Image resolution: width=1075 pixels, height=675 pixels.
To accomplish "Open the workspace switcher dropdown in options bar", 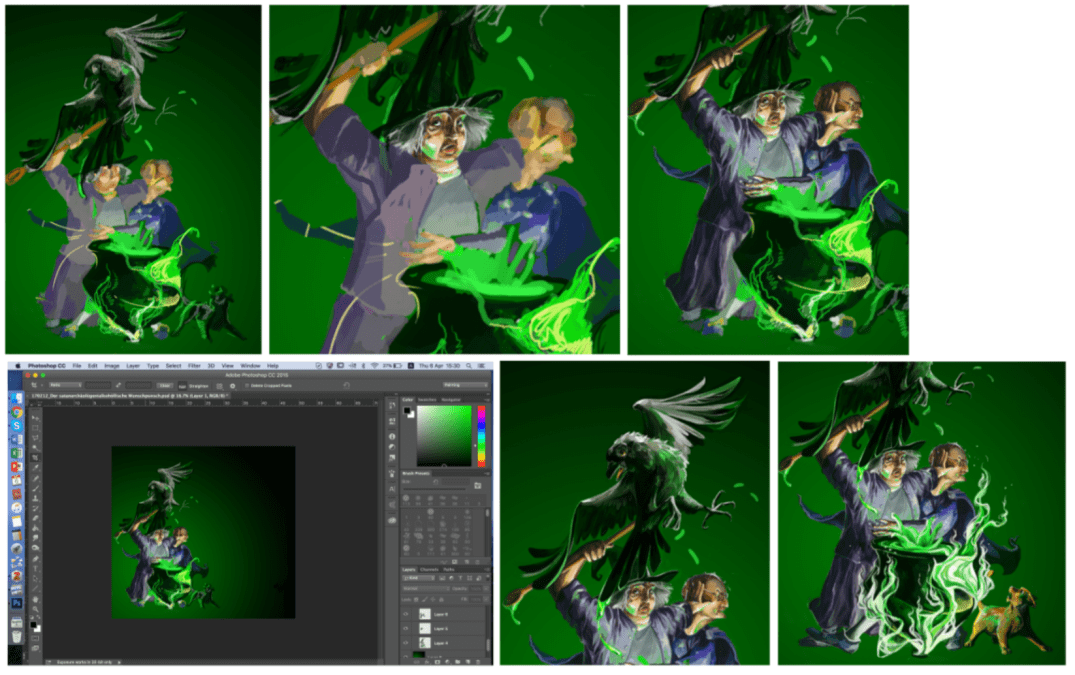I will [463, 385].
